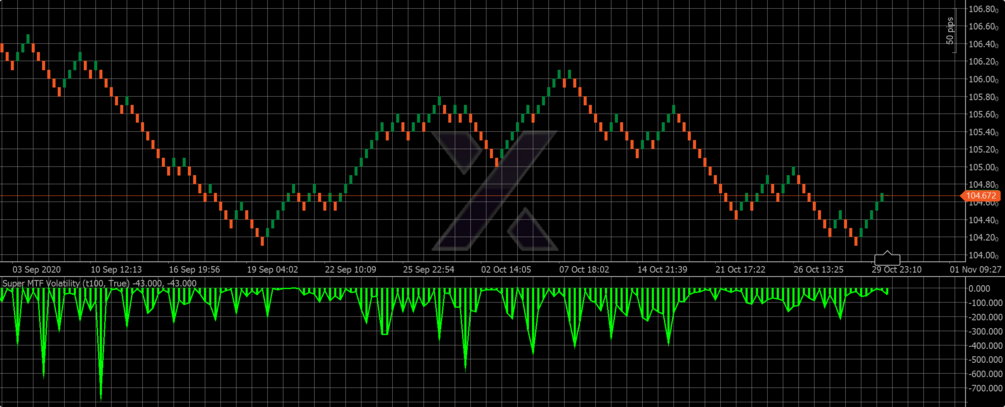The width and height of the screenshot is (1005, 407).
Task: Click the 16 Sep 19:56 time label
Action: click(194, 270)
